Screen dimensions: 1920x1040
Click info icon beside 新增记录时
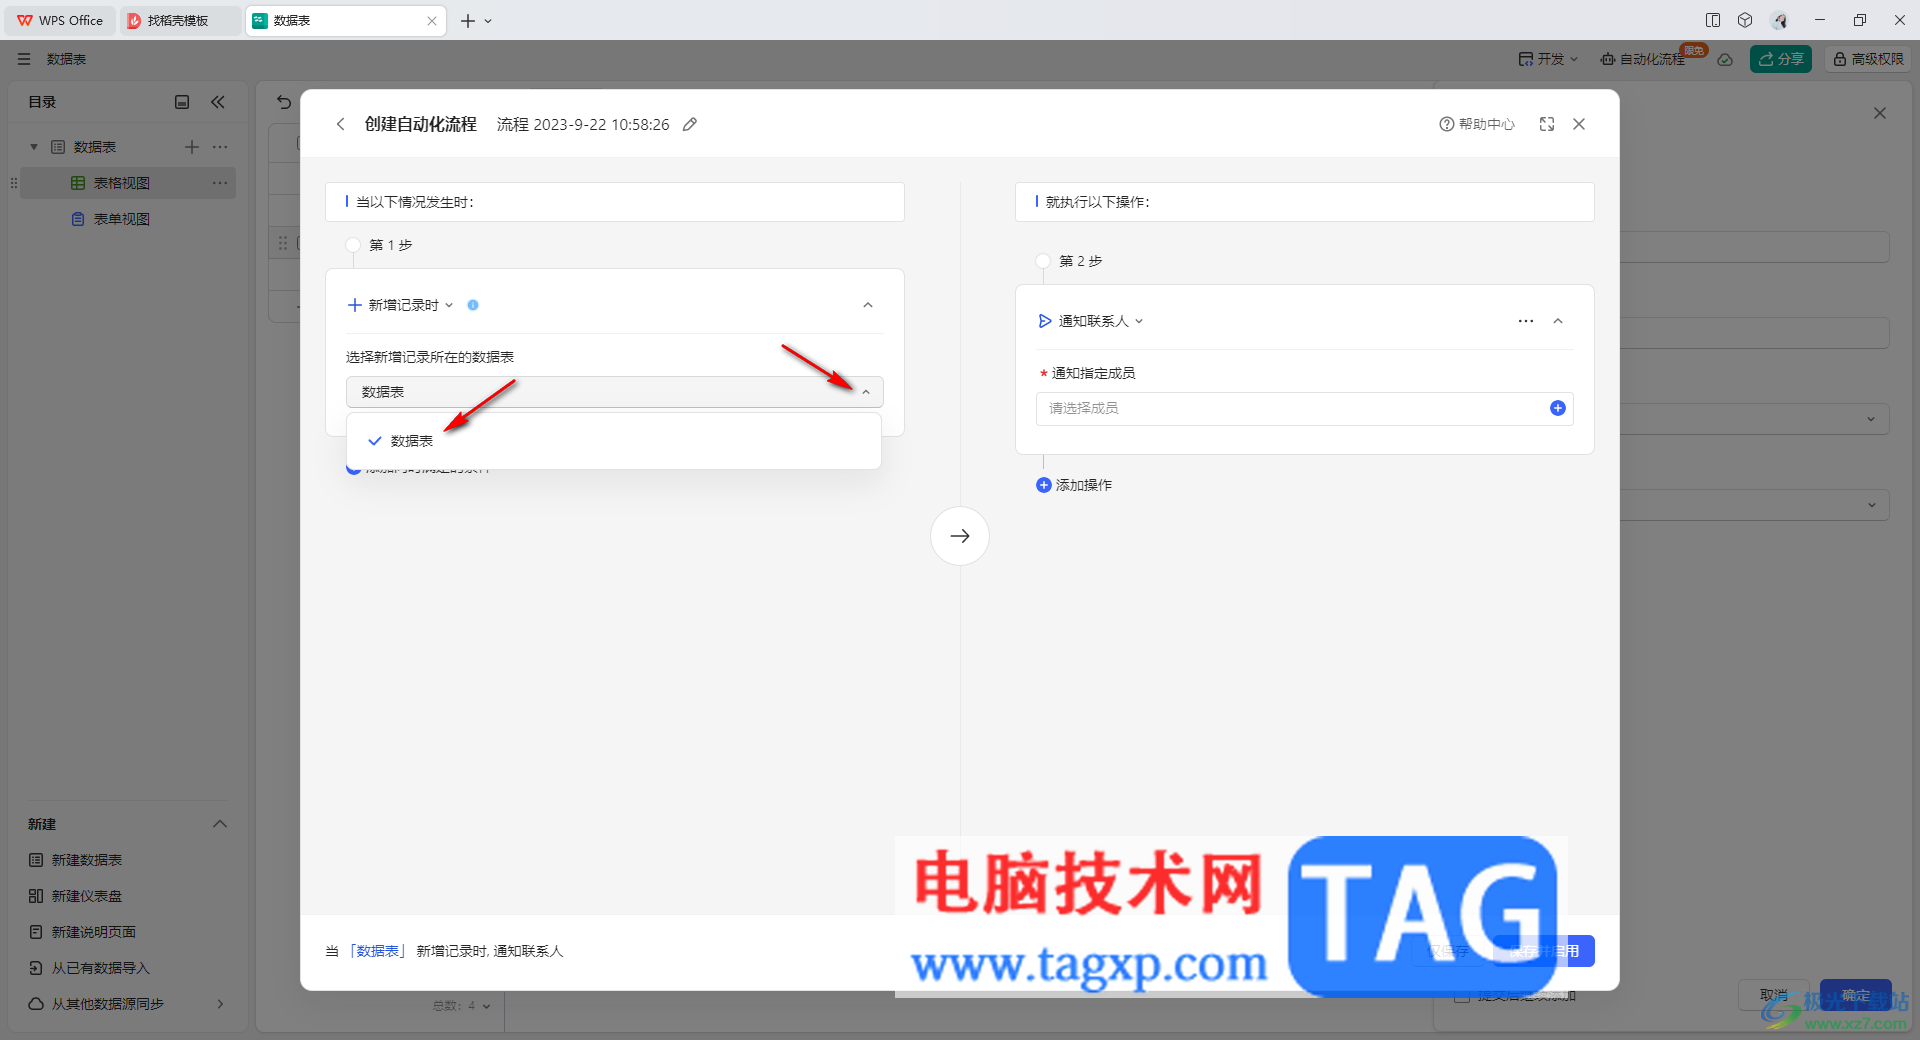click(473, 305)
